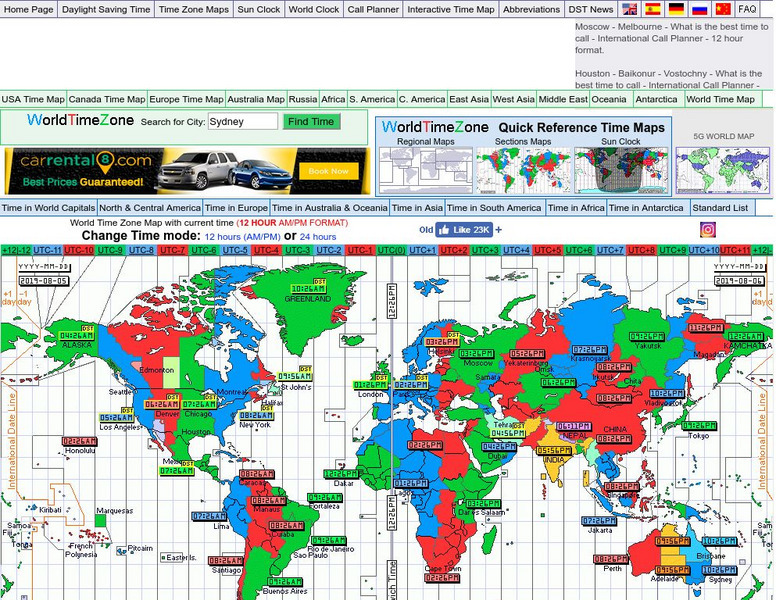Select Europe Time Map tab

[x=186, y=99]
